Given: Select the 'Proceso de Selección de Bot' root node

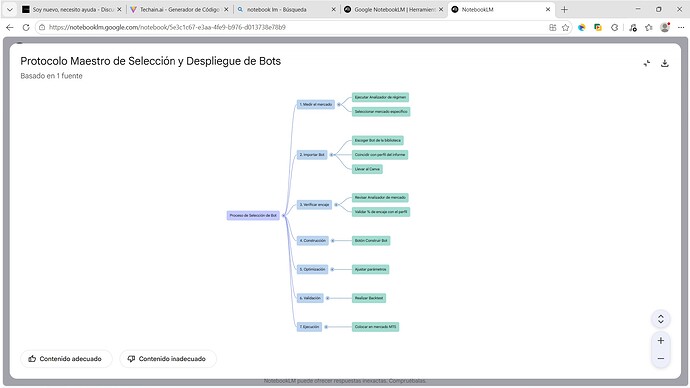Looking at the screenshot, I should (253, 216).
